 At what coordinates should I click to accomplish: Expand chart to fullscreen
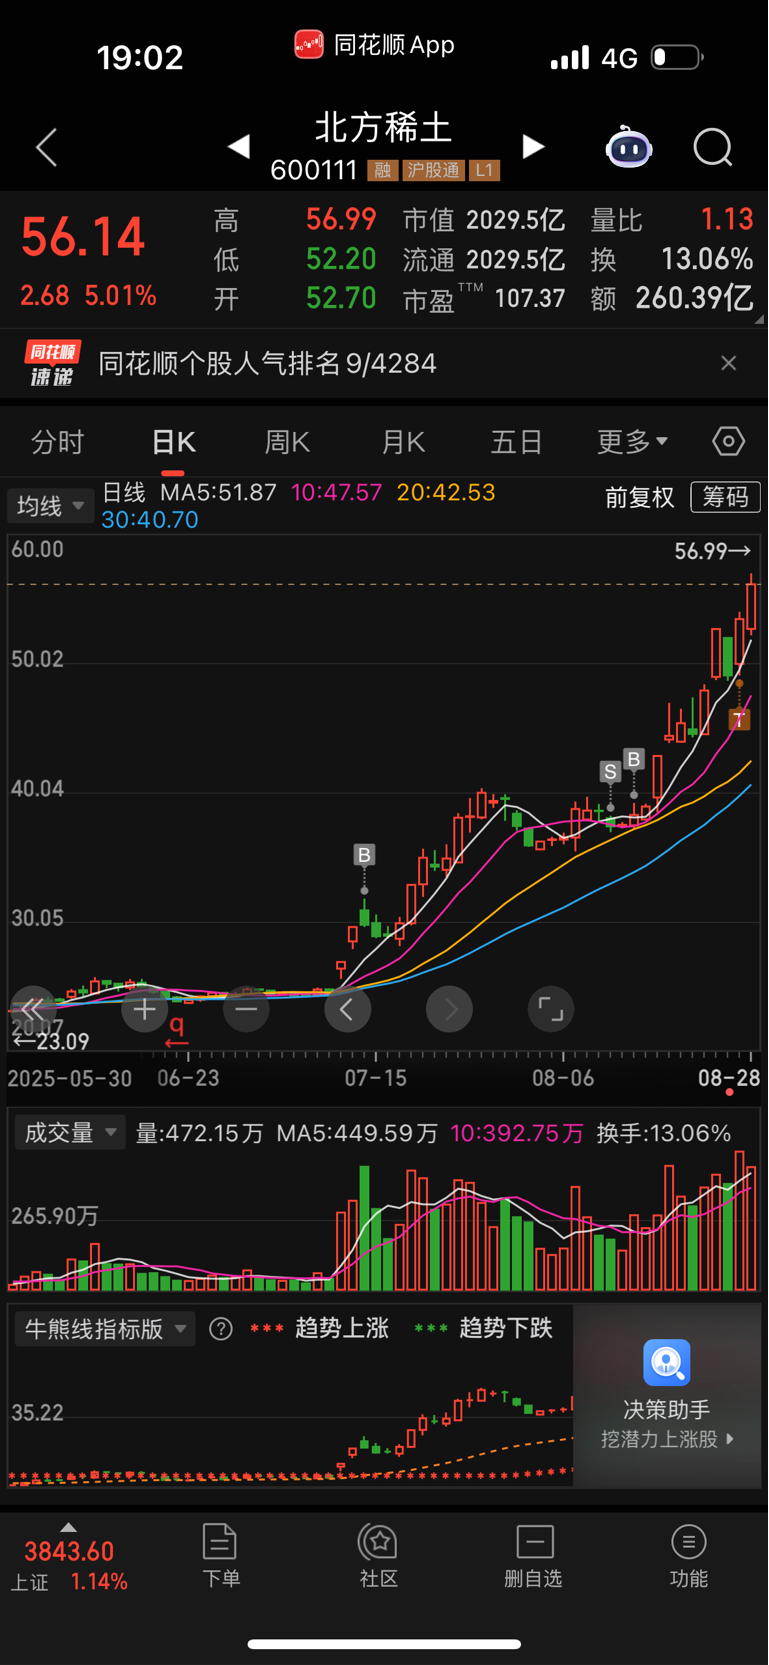pos(551,1009)
